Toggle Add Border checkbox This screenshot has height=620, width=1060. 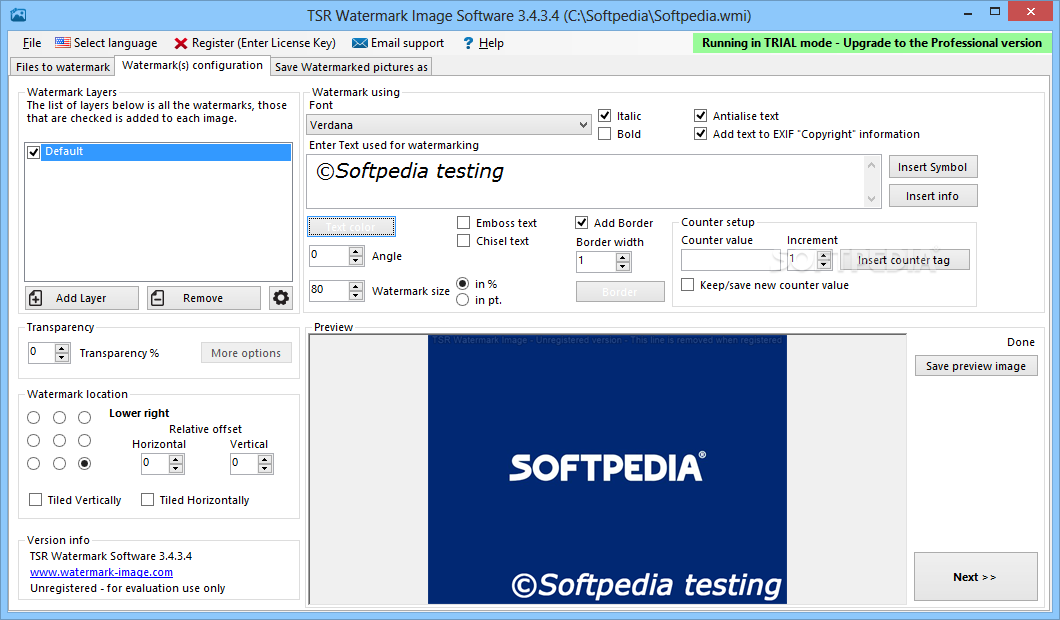(581, 222)
